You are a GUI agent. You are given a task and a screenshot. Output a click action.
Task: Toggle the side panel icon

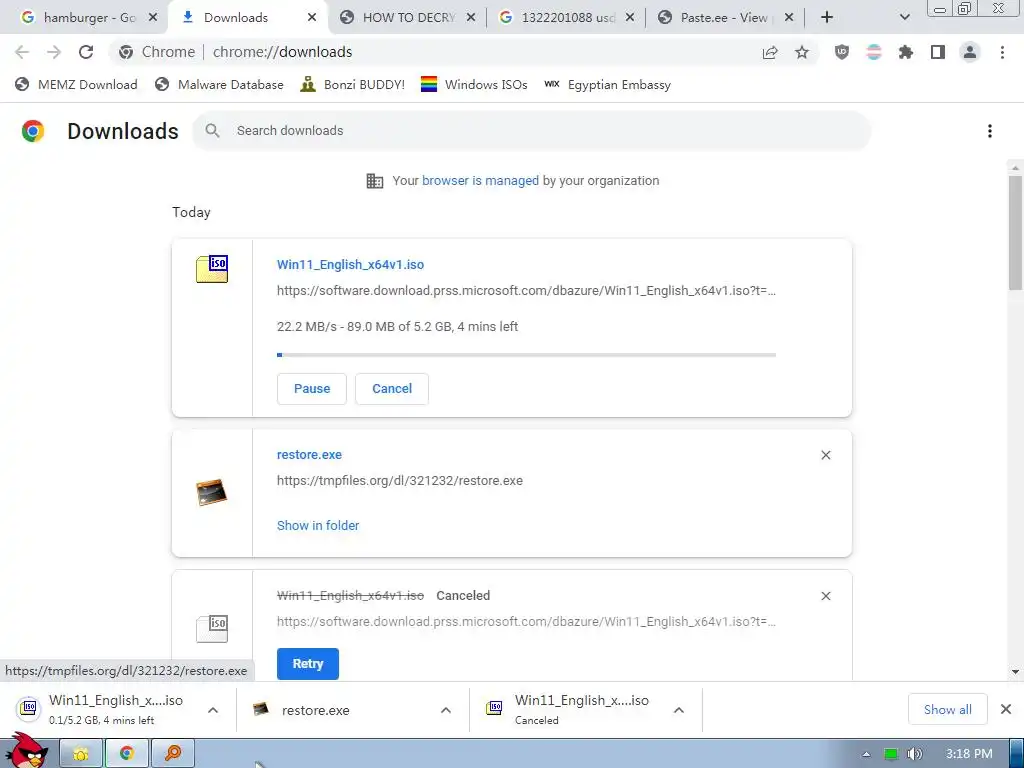[938, 52]
